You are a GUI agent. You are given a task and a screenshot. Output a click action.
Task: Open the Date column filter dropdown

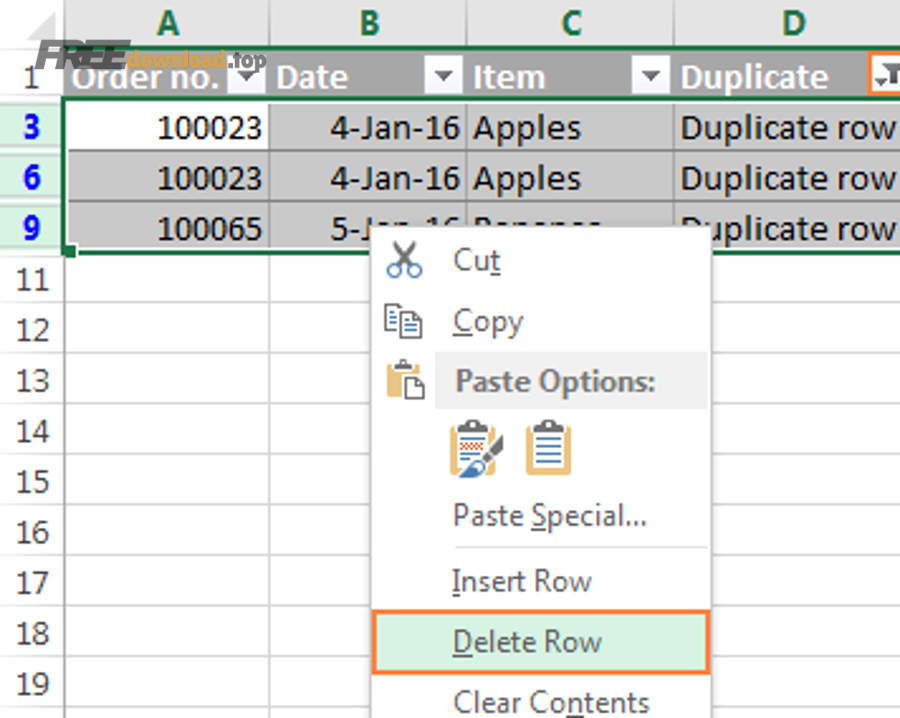pos(443,75)
